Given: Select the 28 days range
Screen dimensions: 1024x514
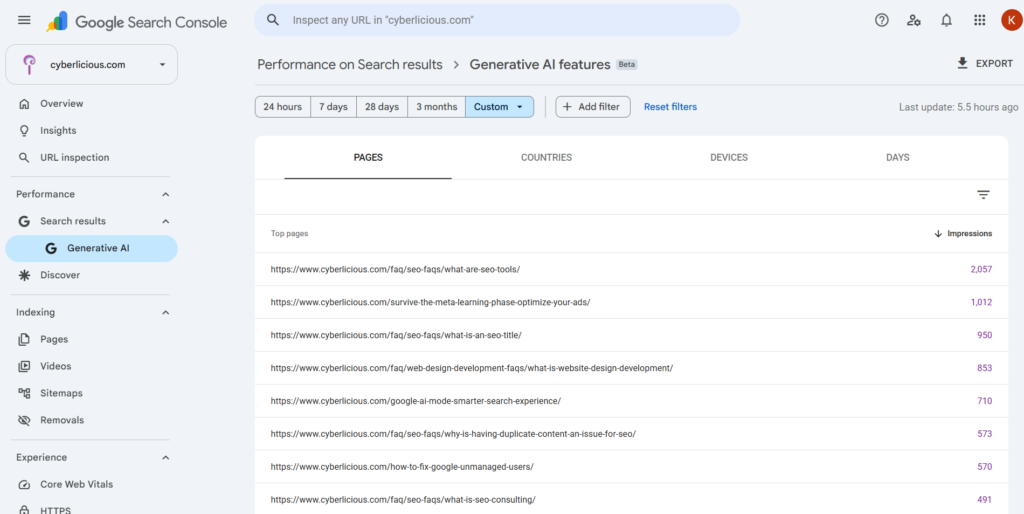Looking at the screenshot, I should tap(382, 106).
